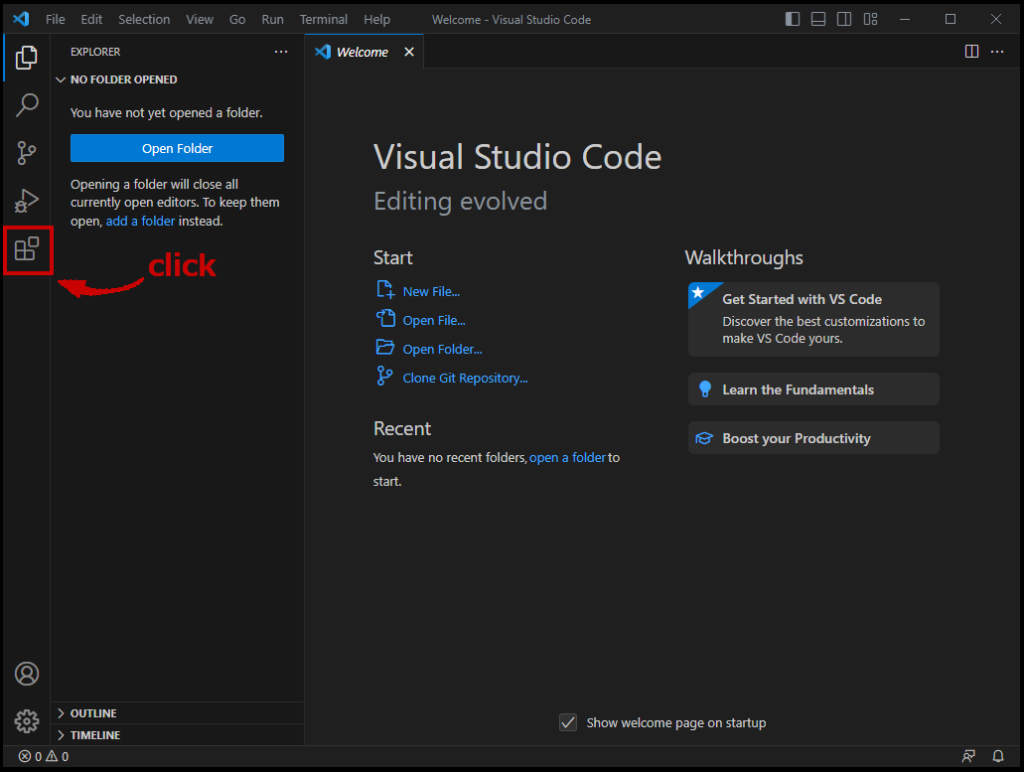Open the Terminal menu
This screenshot has height=772, width=1024.
pos(324,19)
